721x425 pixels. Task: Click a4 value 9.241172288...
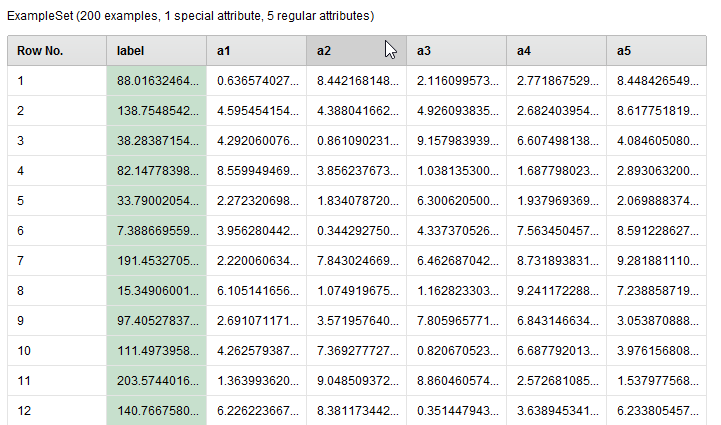(x=556, y=291)
